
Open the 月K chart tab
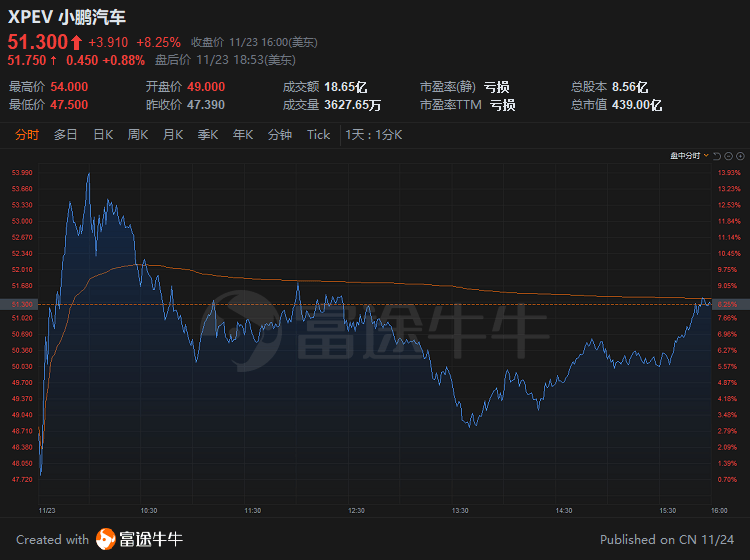click(x=173, y=135)
